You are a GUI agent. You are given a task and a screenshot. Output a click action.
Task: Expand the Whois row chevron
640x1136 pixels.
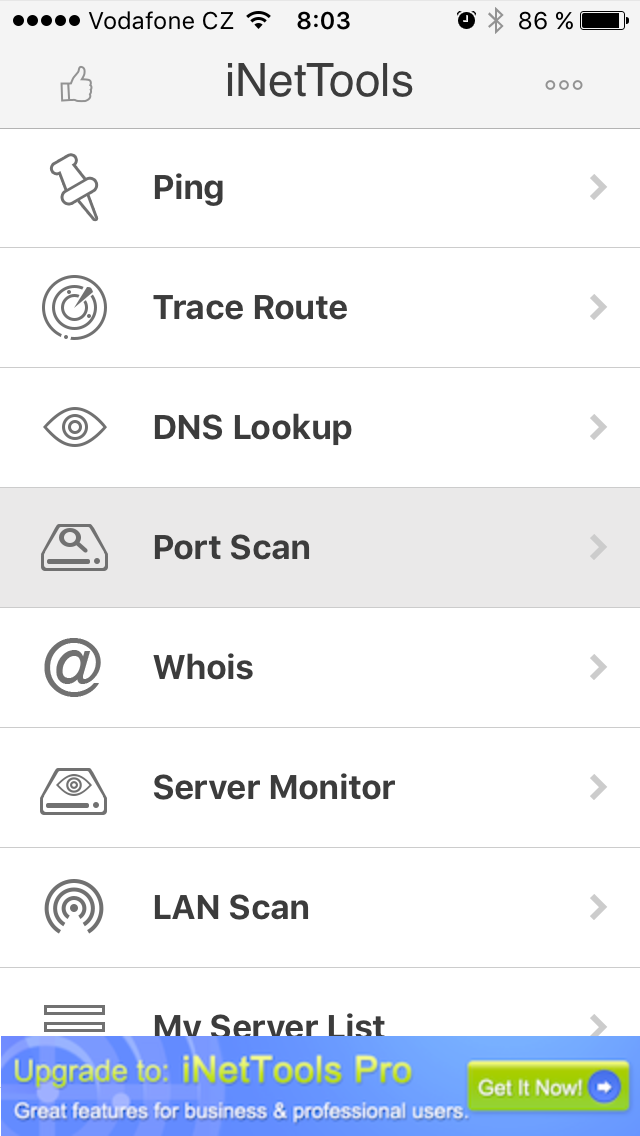pos(598,668)
